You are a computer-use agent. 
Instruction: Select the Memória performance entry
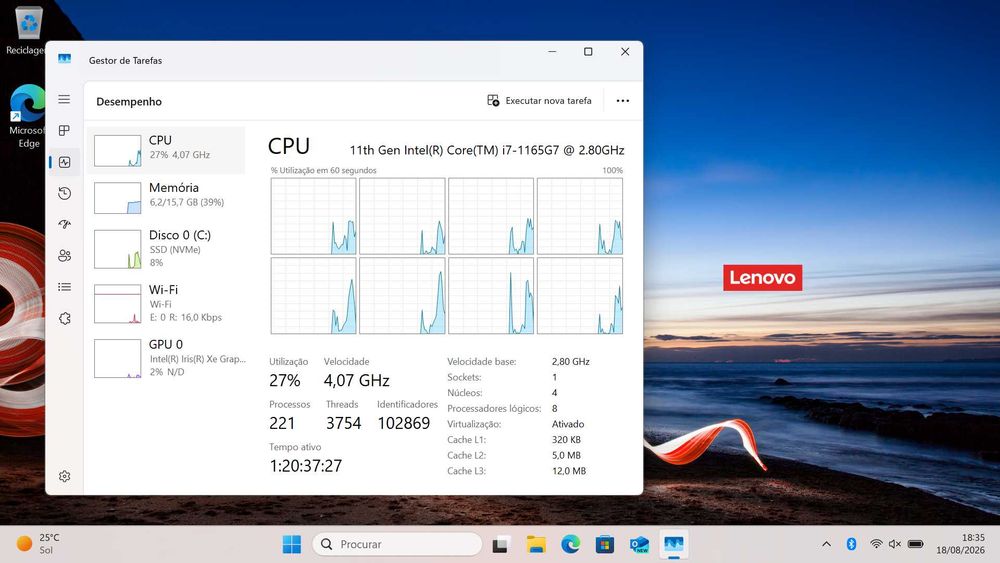point(166,197)
